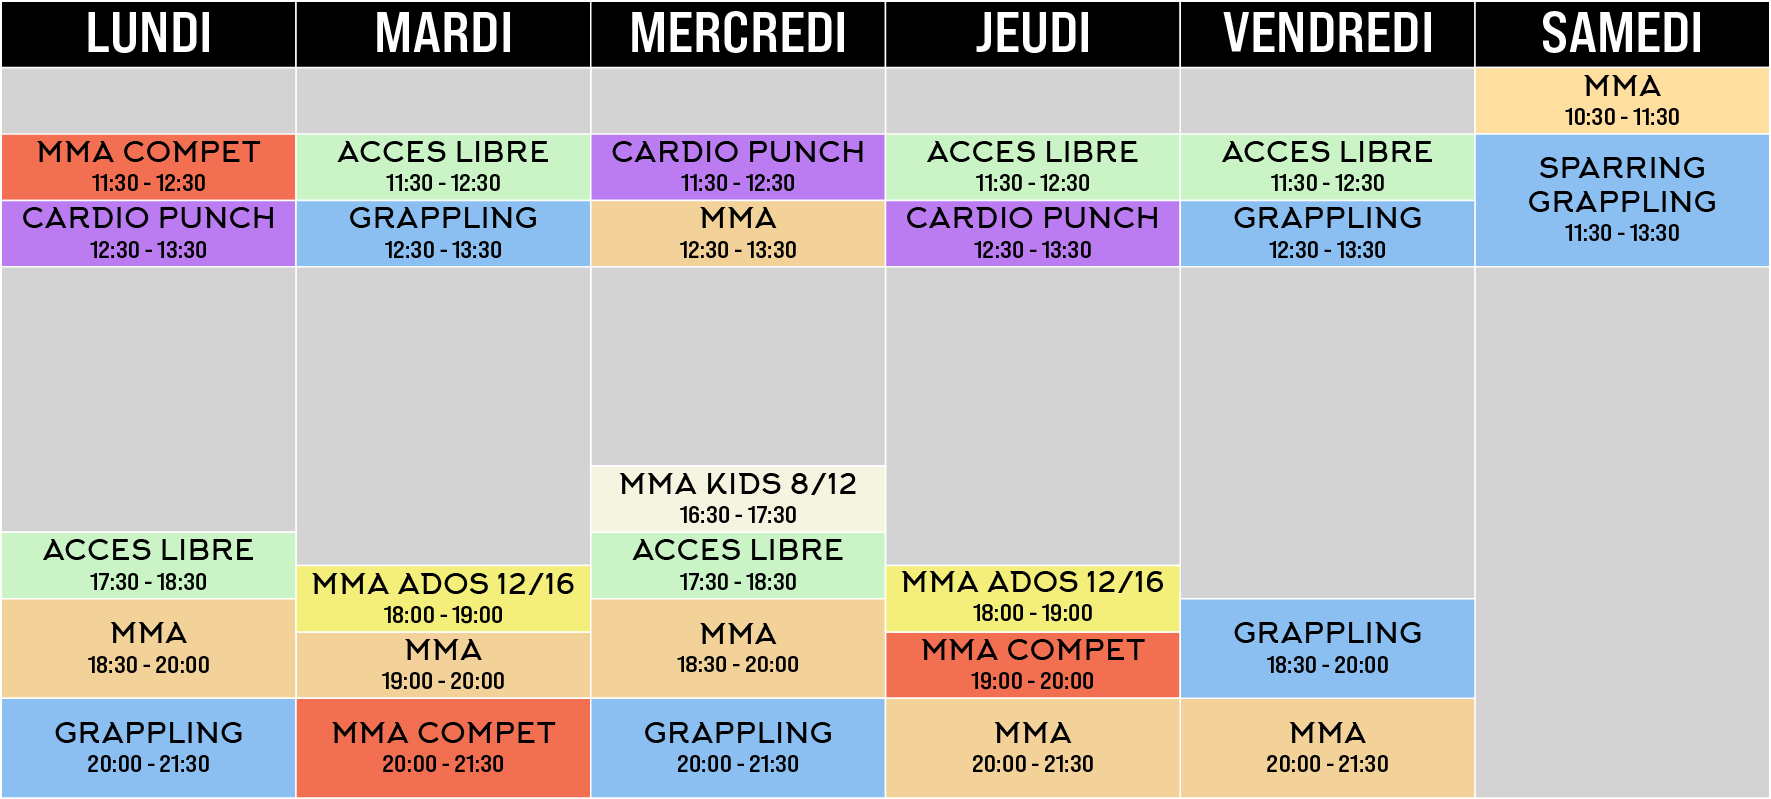Select Monday CARDIO PUNCH 12:30 - 13:30 block
1771x799 pixels.
[x=148, y=234]
